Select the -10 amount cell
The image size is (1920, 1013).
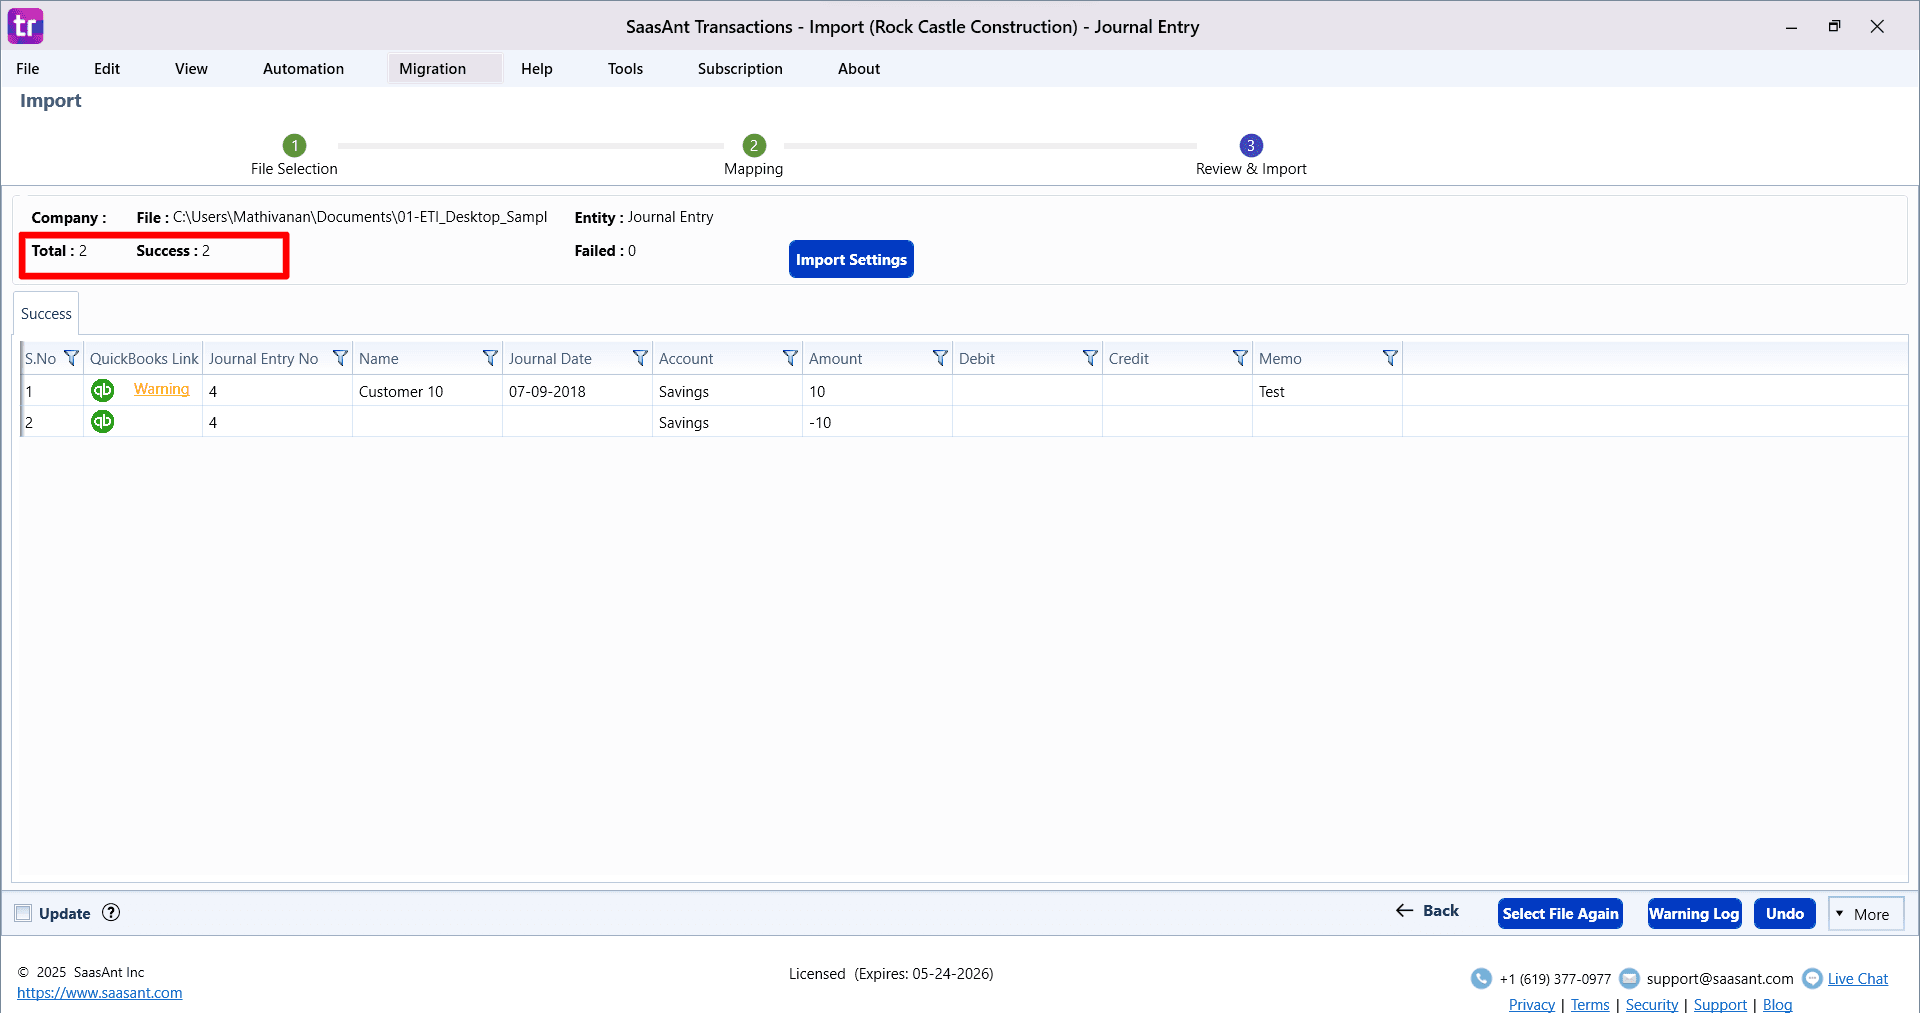pyautogui.click(x=877, y=422)
